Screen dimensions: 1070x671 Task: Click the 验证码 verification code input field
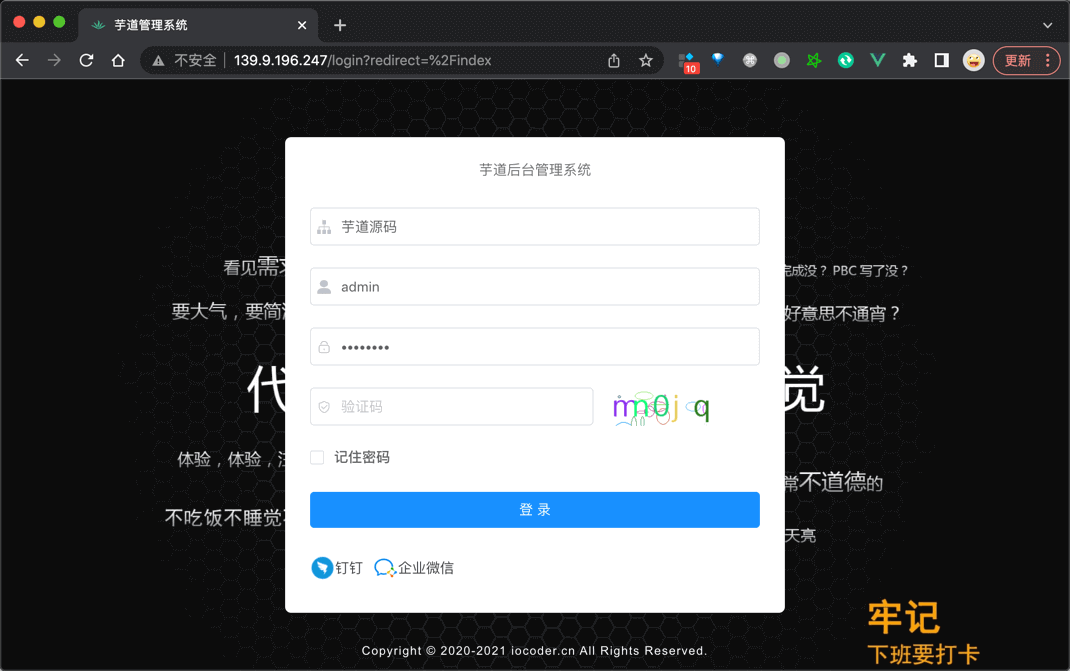451,406
